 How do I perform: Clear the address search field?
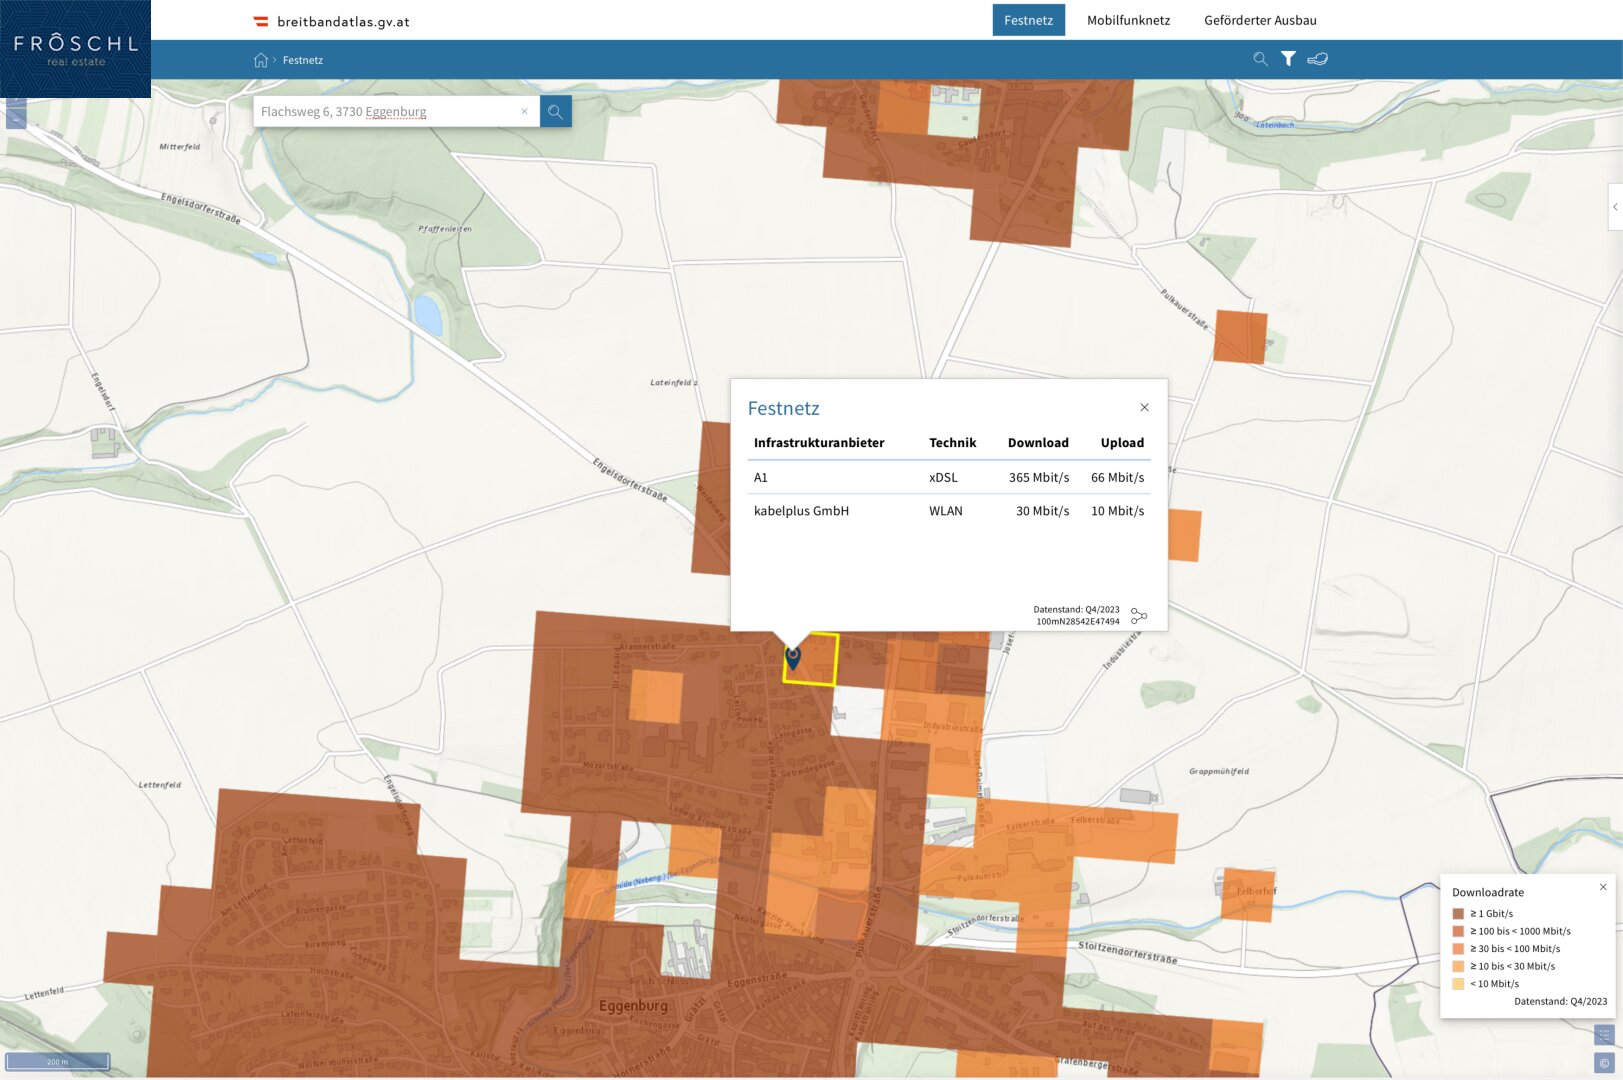pyautogui.click(x=524, y=112)
